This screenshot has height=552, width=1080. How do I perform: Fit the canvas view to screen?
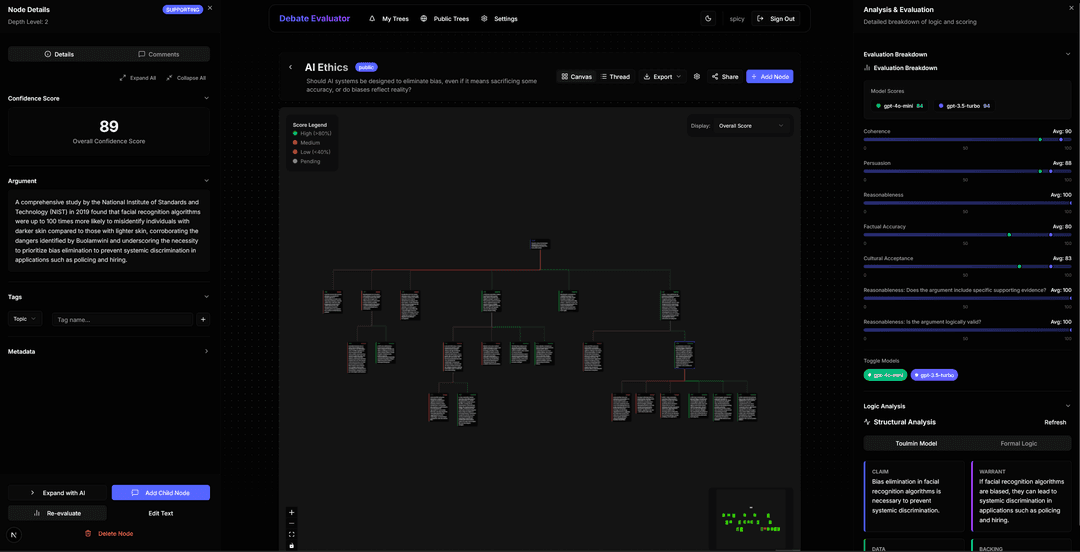[x=292, y=535]
